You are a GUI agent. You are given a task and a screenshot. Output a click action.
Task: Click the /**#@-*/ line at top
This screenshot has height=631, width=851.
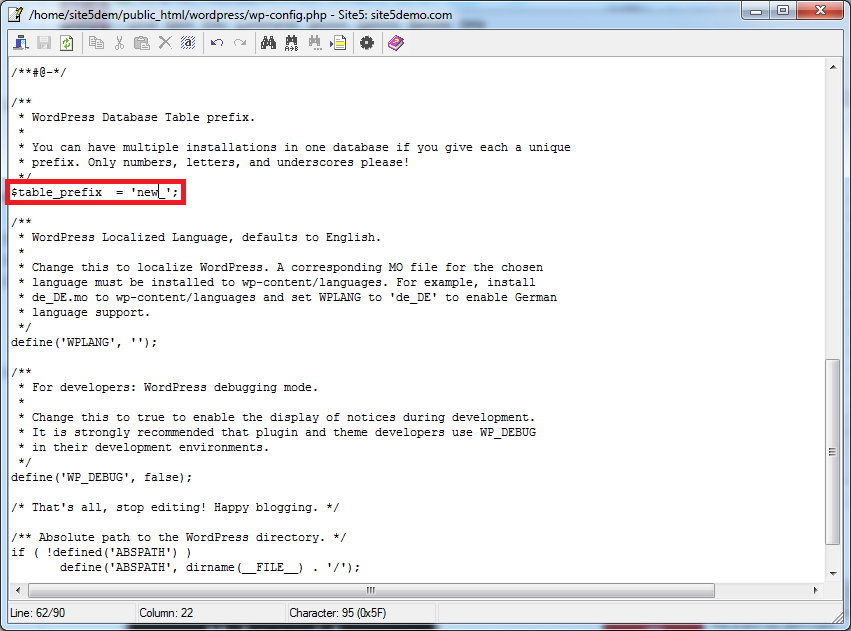click(x=39, y=72)
